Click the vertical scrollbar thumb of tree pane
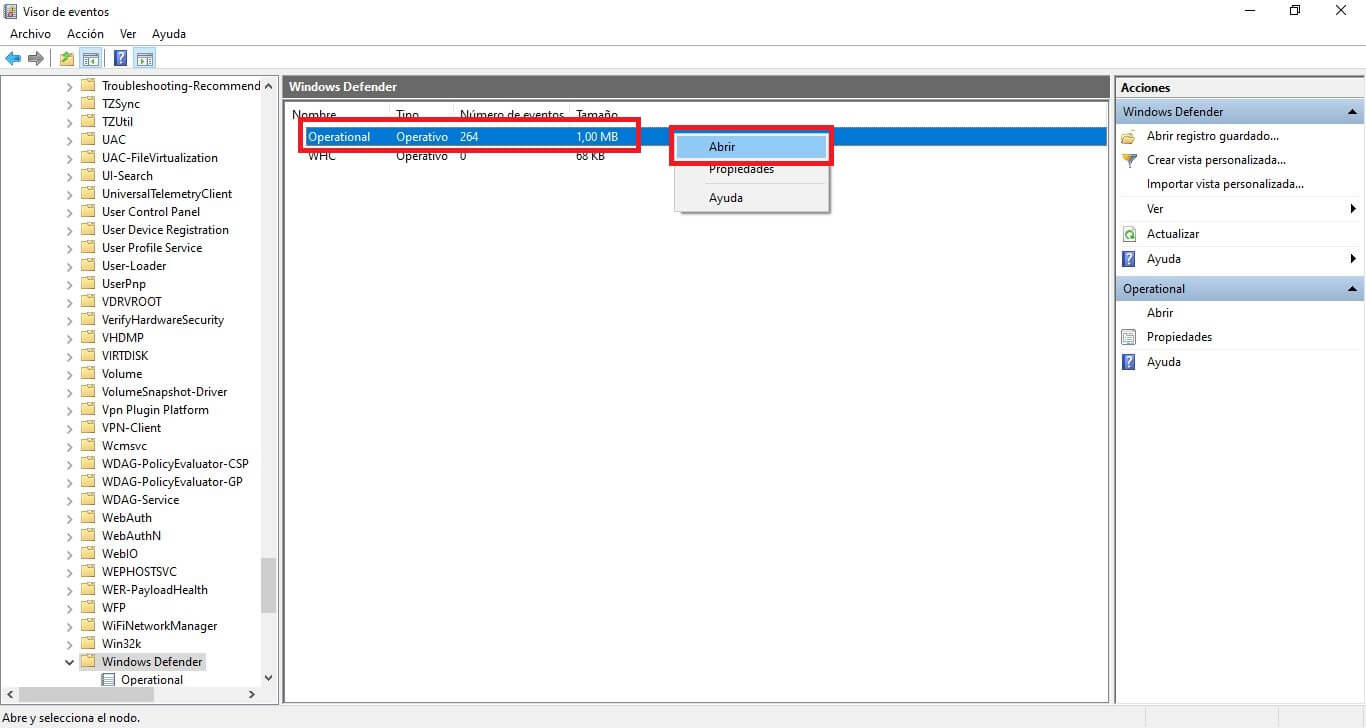This screenshot has height=728, width=1366. coord(268,586)
